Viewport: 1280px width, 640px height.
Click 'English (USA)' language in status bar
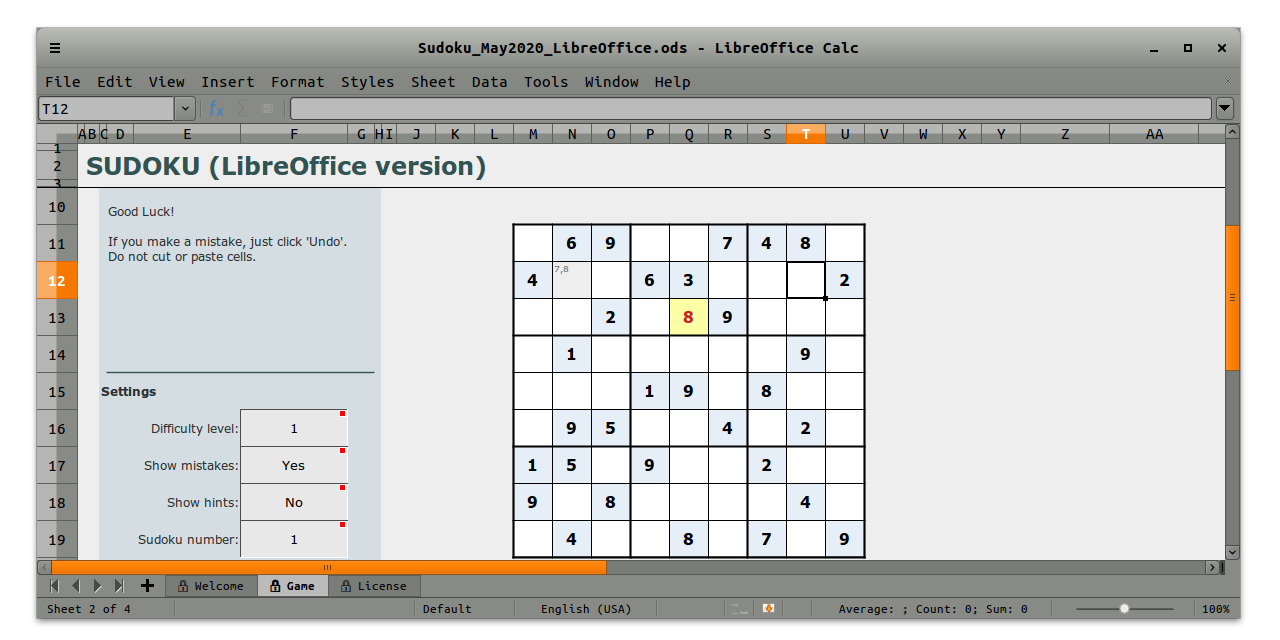point(586,608)
